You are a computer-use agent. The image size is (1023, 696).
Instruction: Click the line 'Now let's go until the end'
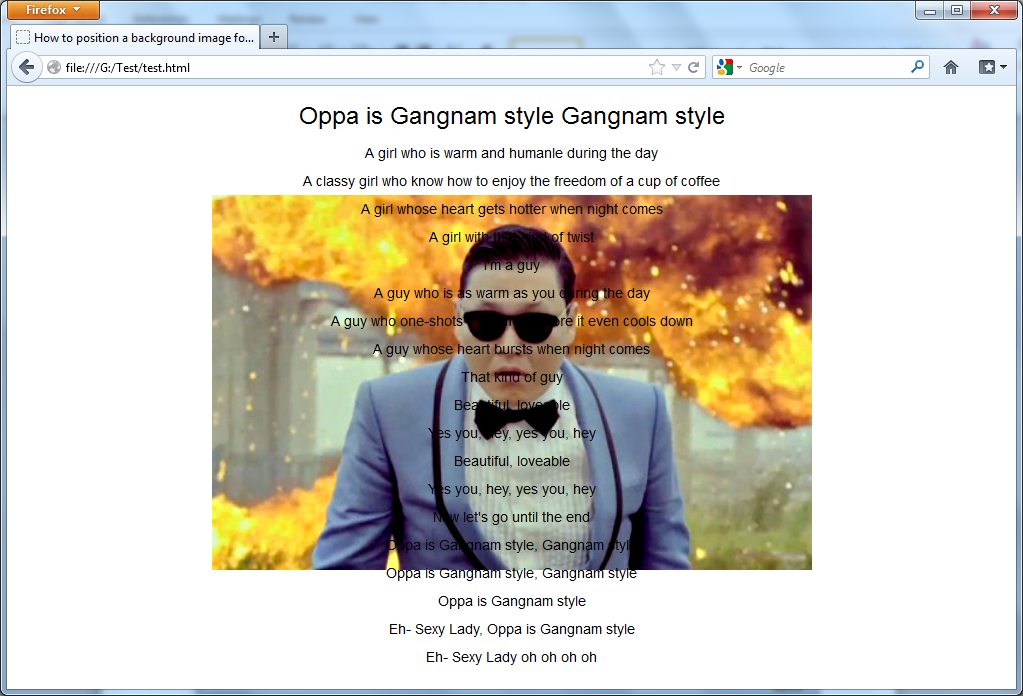tap(512, 517)
